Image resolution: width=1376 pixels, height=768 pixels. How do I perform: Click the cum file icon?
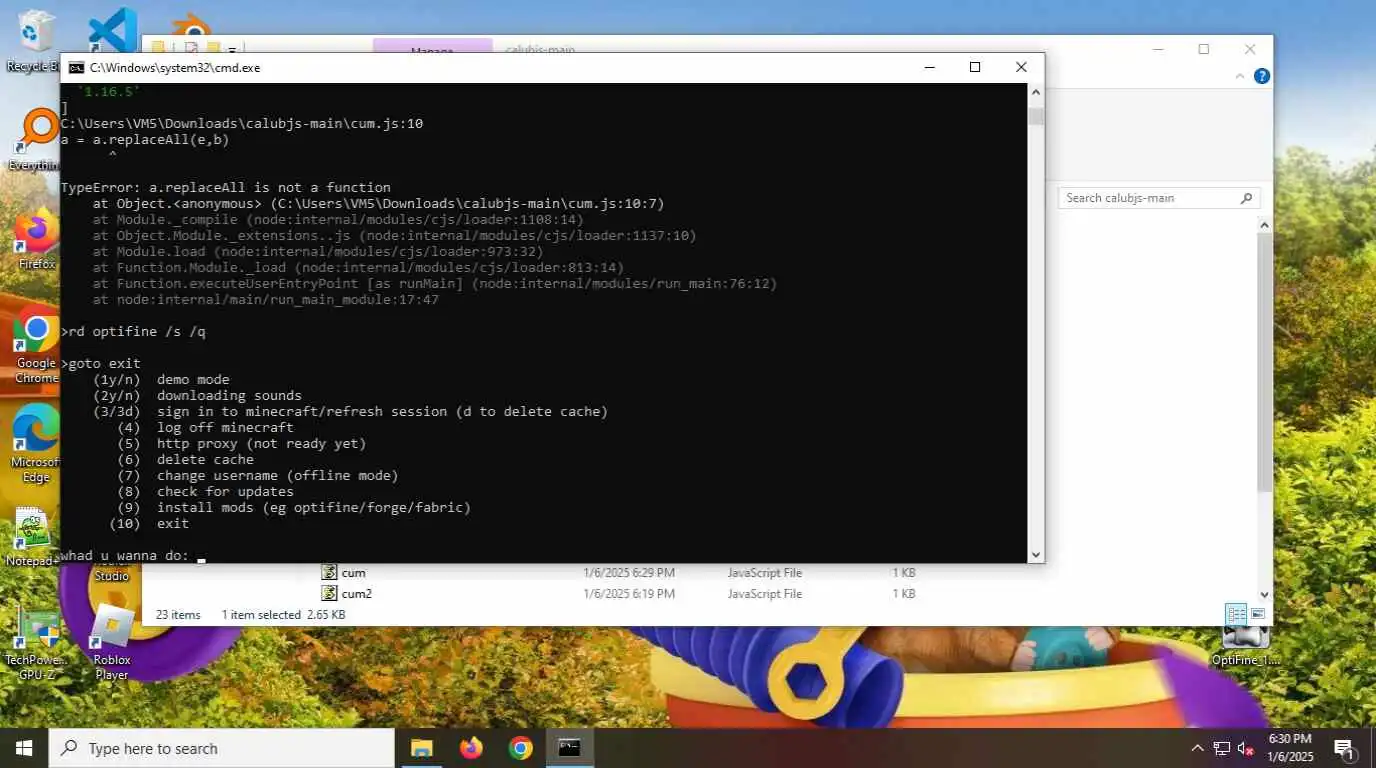(x=329, y=573)
